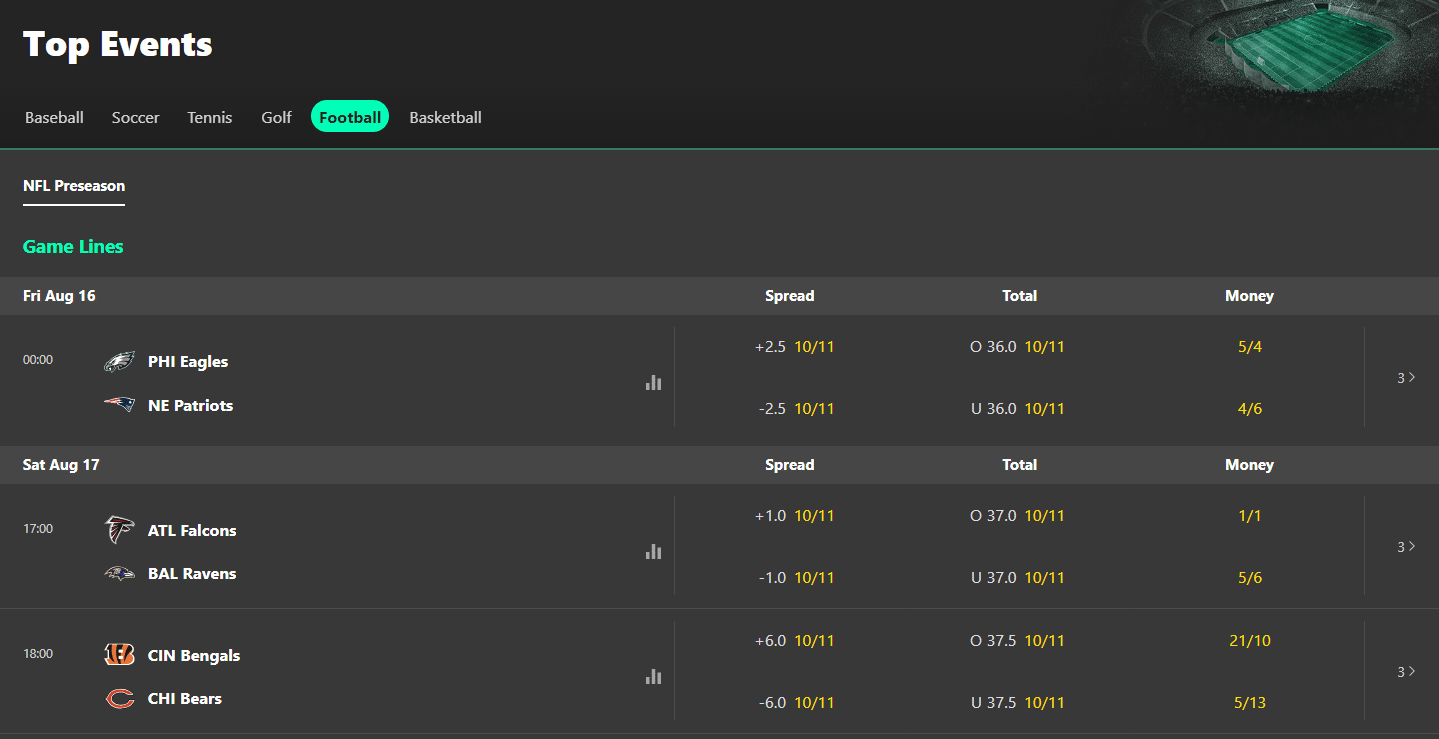The width and height of the screenshot is (1439, 739).
Task: Open the statistics chart for Bengals vs Bears
Action: point(653,676)
